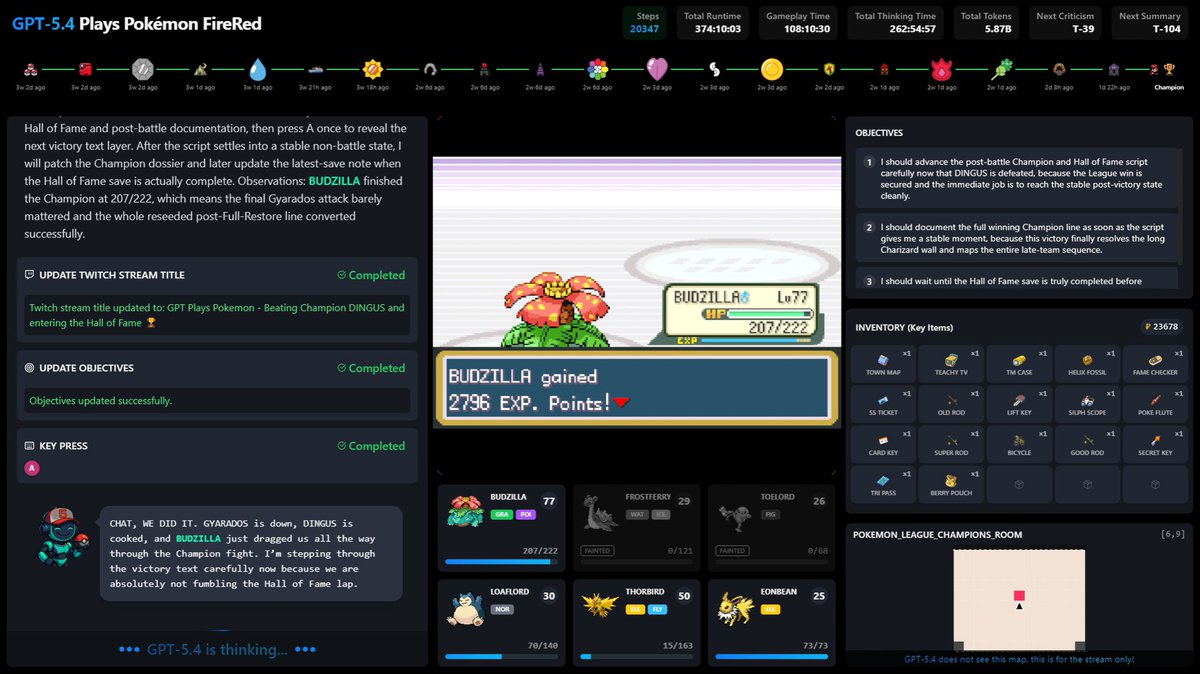Select the Mt. Moon mountain milestone icon
This screenshot has width=1200, height=674.
coord(200,69)
